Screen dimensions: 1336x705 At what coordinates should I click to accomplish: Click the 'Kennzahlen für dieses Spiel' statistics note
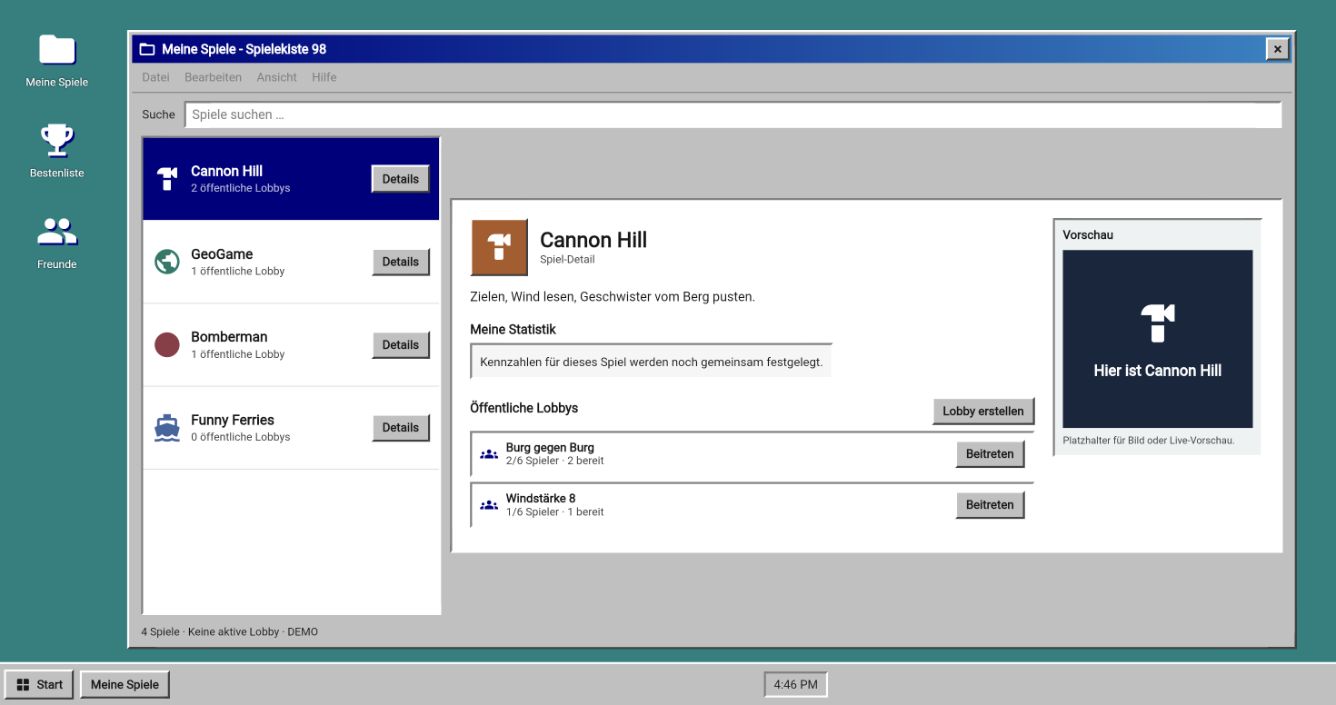(x=651, y=362)
